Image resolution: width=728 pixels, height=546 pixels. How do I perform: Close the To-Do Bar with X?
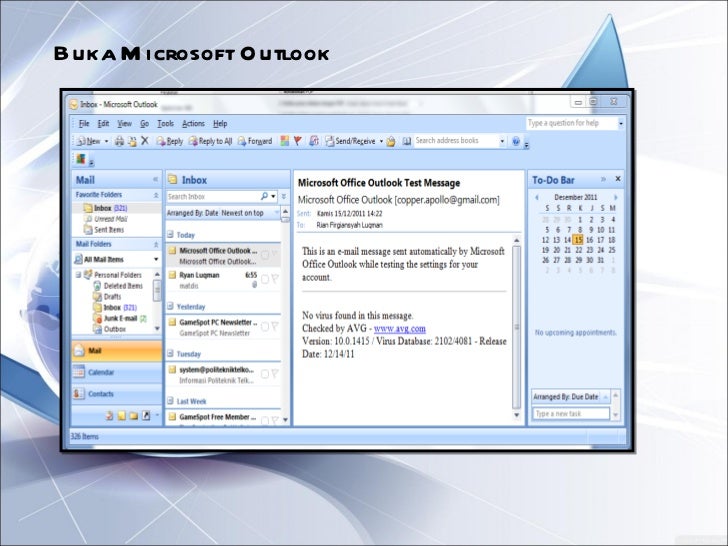[x=618, y=179]
